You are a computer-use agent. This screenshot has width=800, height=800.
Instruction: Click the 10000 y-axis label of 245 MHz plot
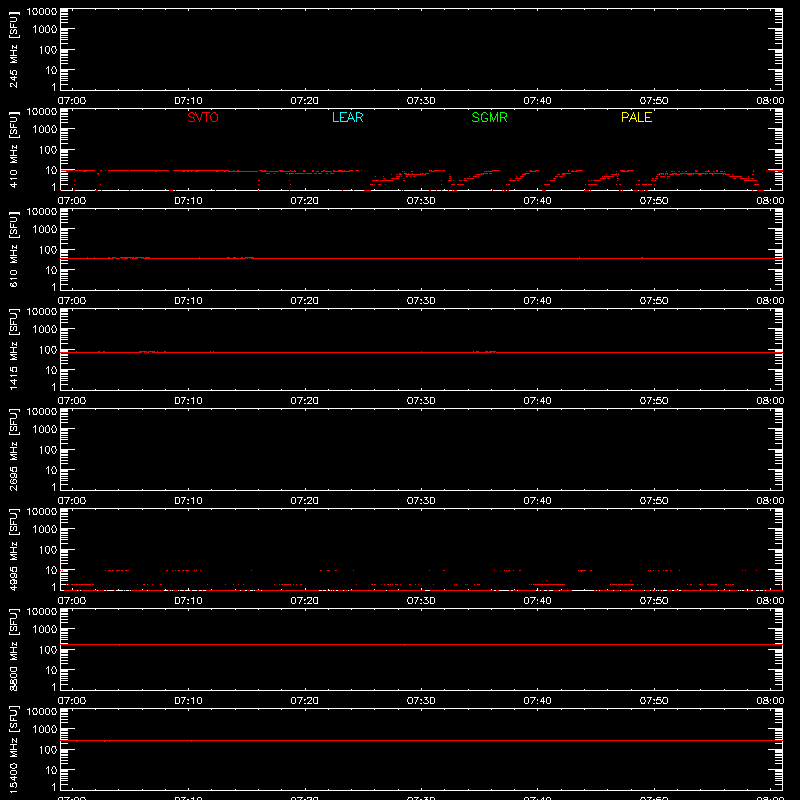coord(42,12)
